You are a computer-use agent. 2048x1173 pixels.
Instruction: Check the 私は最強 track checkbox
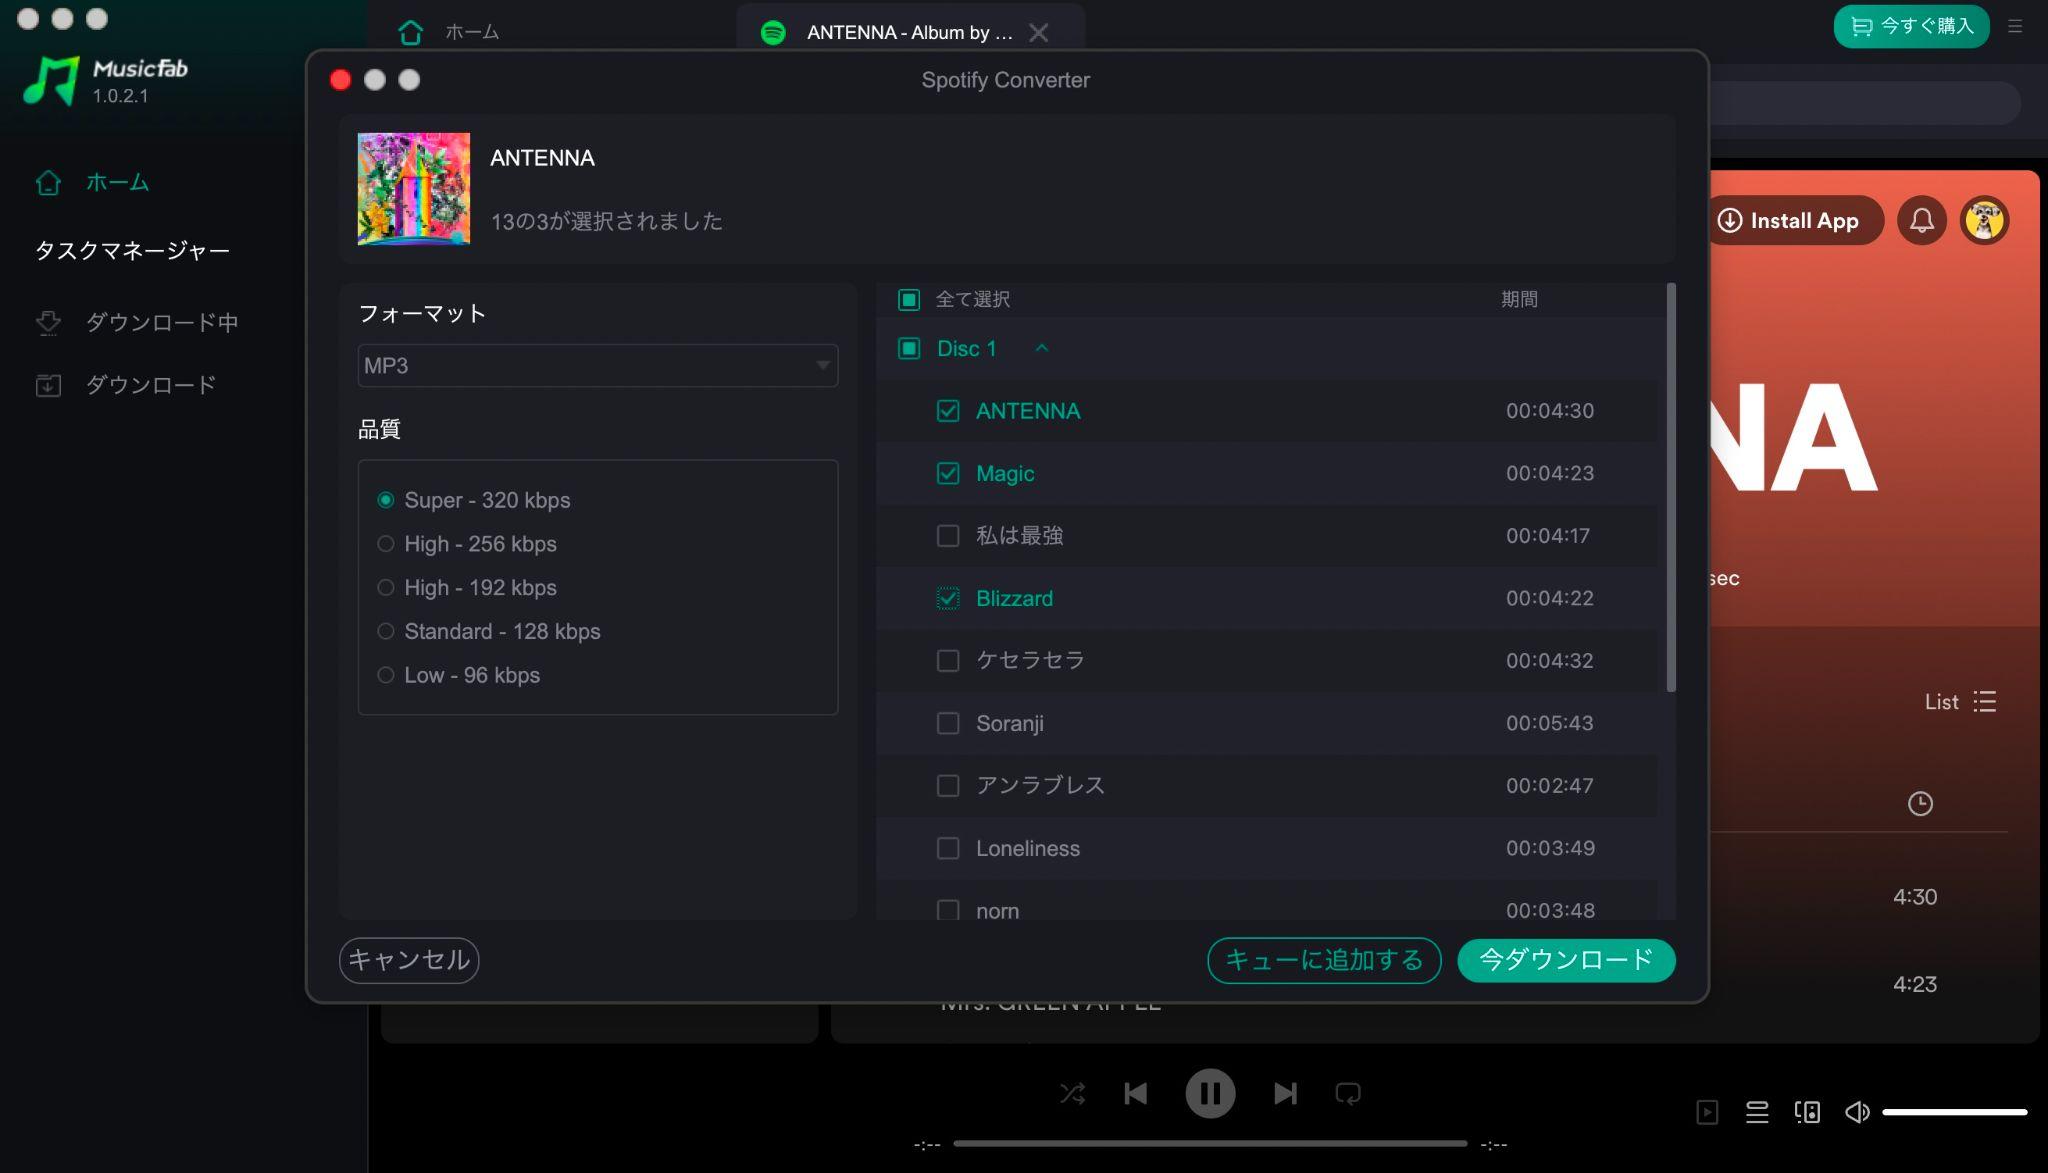tap(948, 536)
